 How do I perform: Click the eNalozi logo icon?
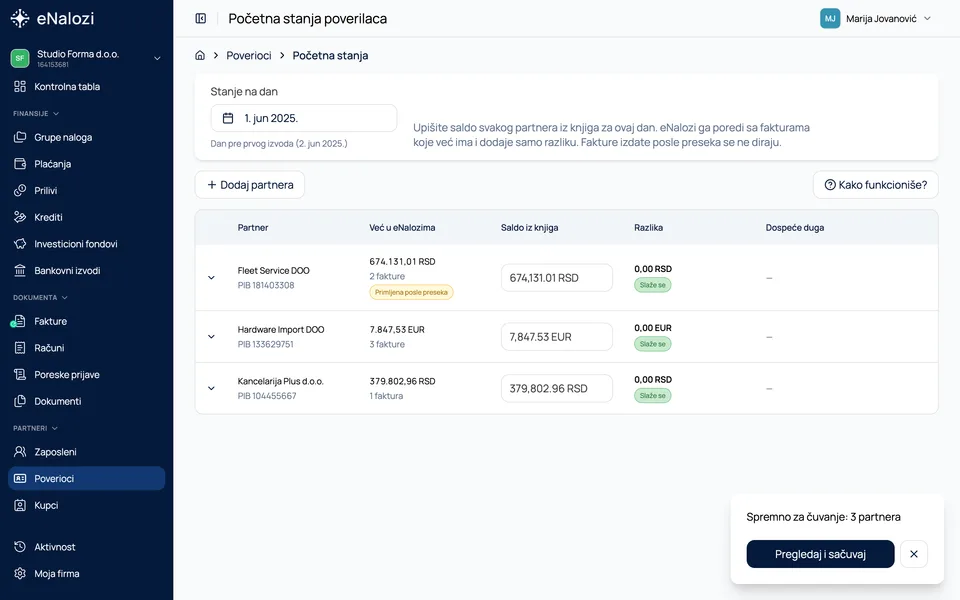pyautogui.click(x=20, y=18)
